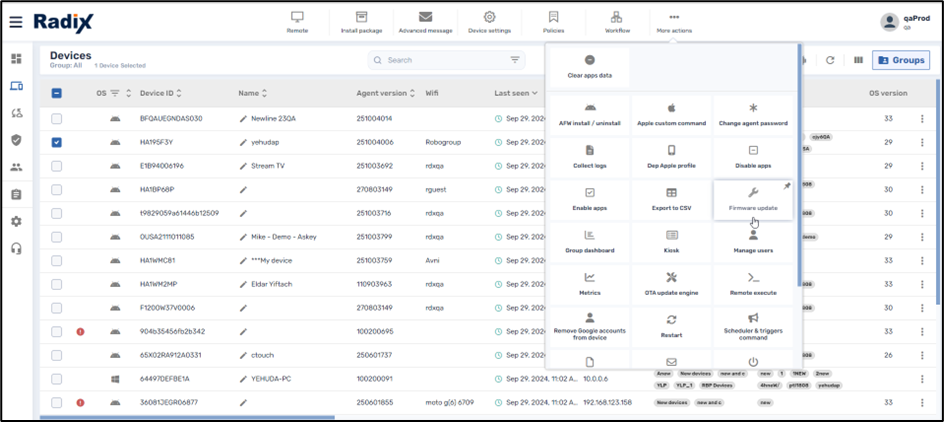The width and height of the screenshot is (944, 422).
Task: Open search filter options icon
Action: click(515, 60)
